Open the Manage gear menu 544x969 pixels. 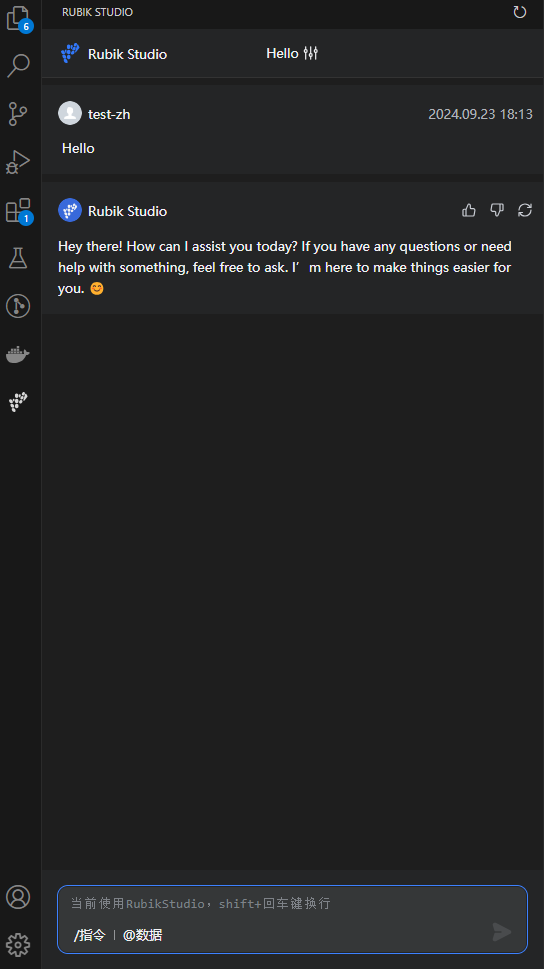18,944
